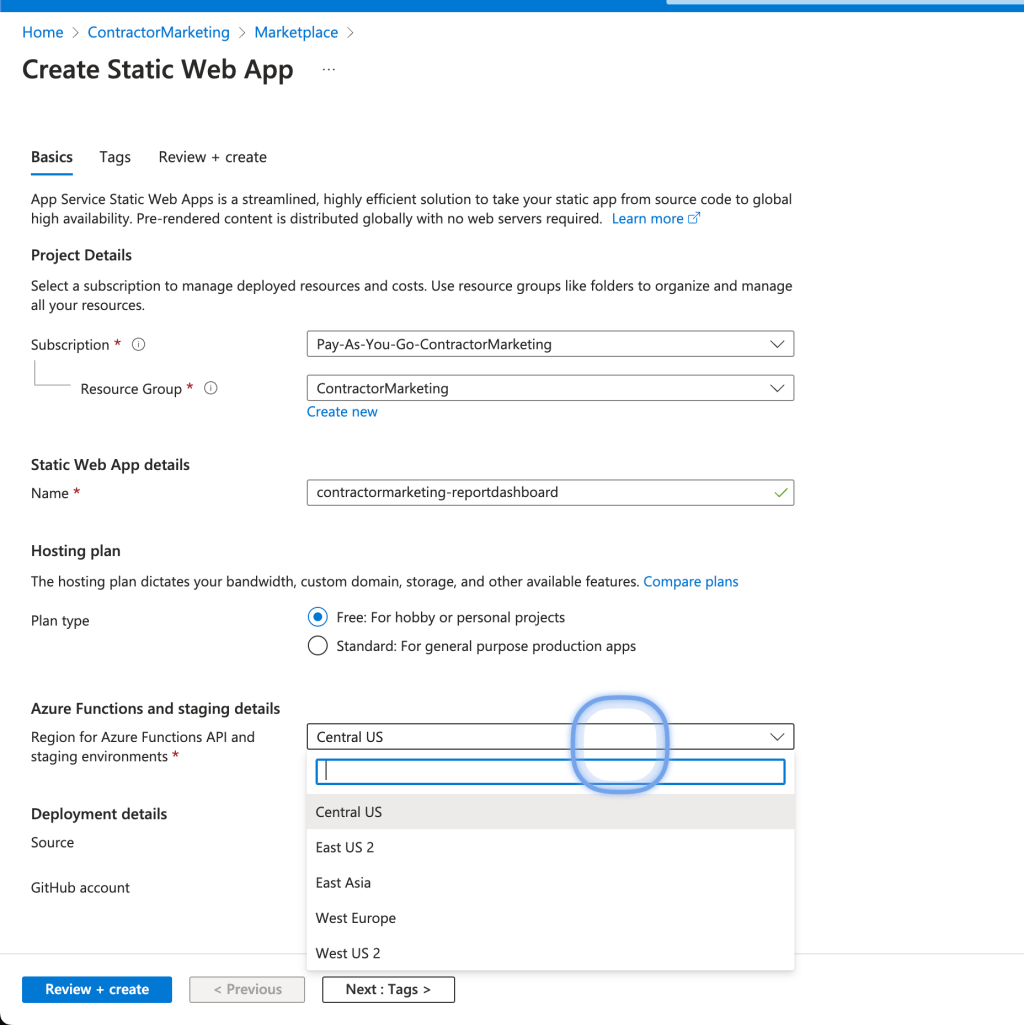The width and height of the screenshot is (1024, 1025).
Task: Click the Next : Tags button
Action: 388,989
